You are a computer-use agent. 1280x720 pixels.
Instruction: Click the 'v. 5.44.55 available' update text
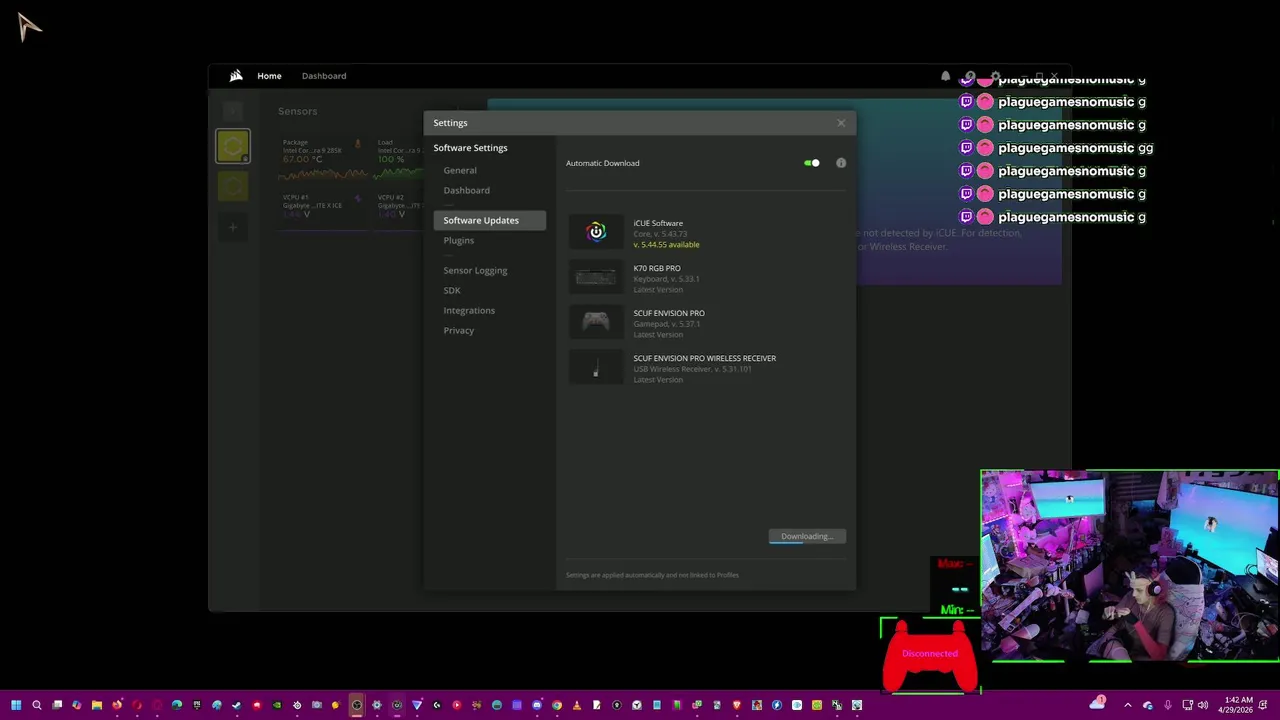666,244
